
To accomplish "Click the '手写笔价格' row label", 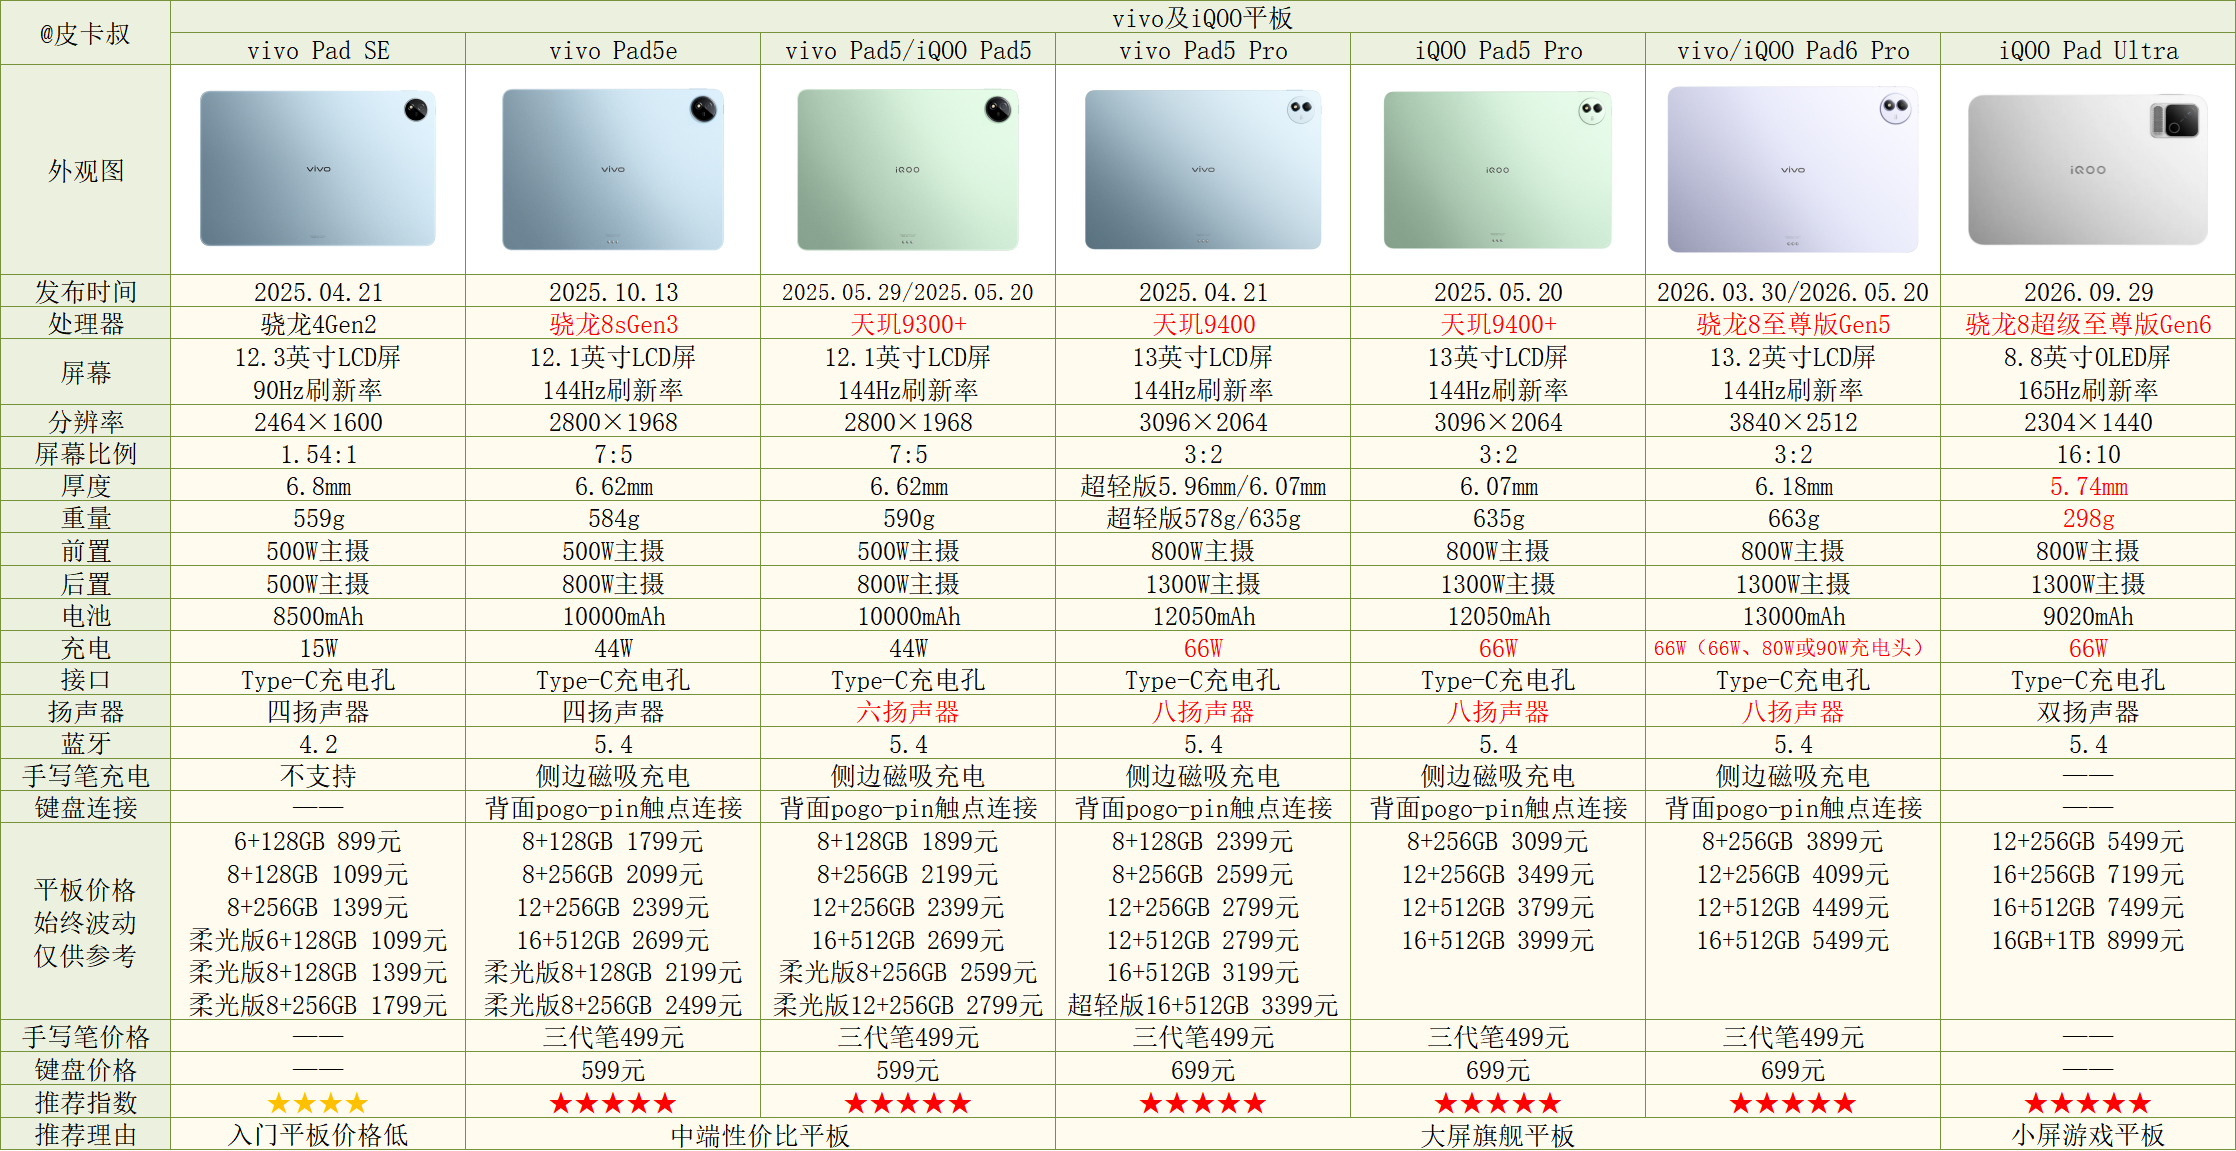I will click(85, 1037).
